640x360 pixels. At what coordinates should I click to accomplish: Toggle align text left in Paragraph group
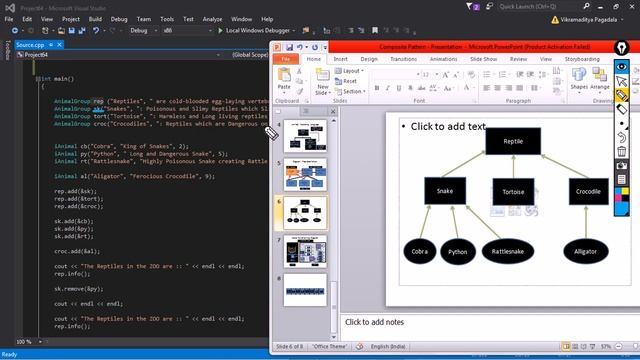487,88
